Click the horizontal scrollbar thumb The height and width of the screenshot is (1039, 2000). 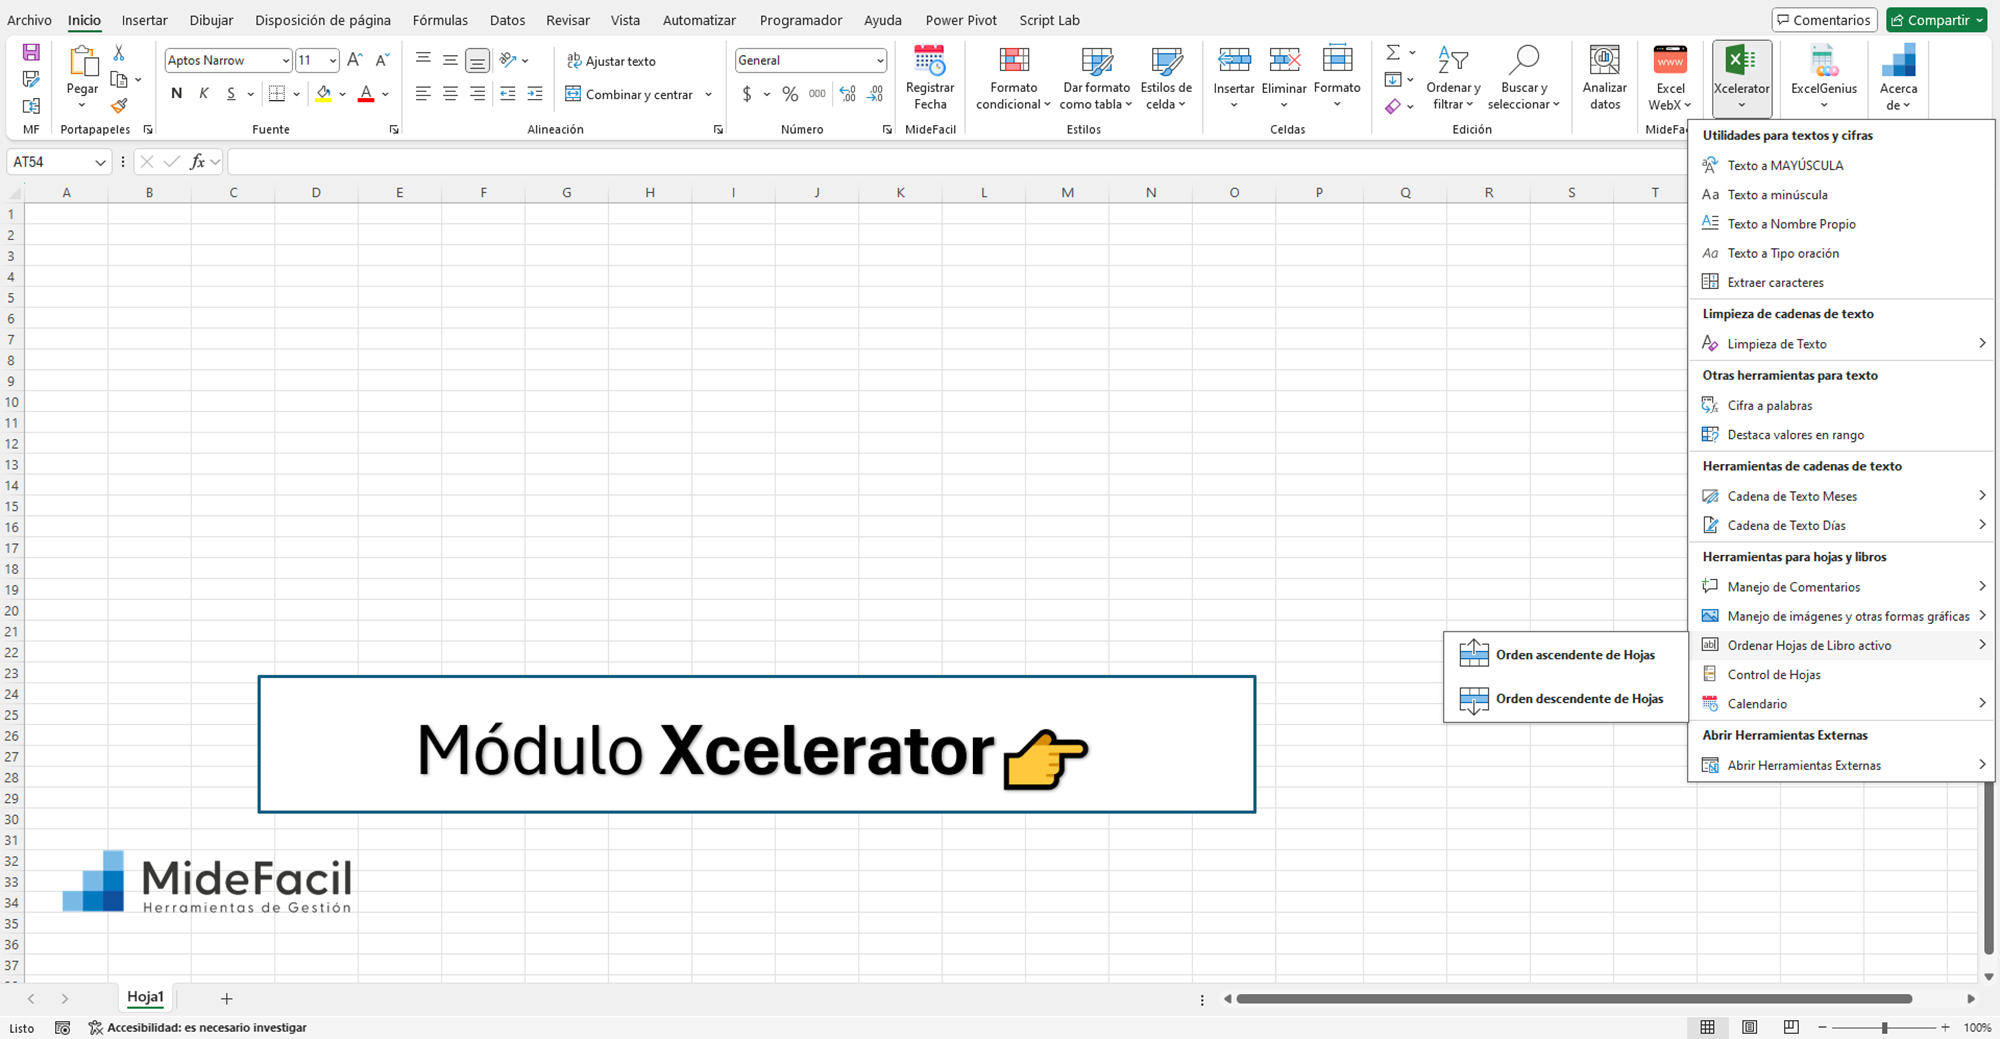pyautogui.click(x=1574, y=998)
